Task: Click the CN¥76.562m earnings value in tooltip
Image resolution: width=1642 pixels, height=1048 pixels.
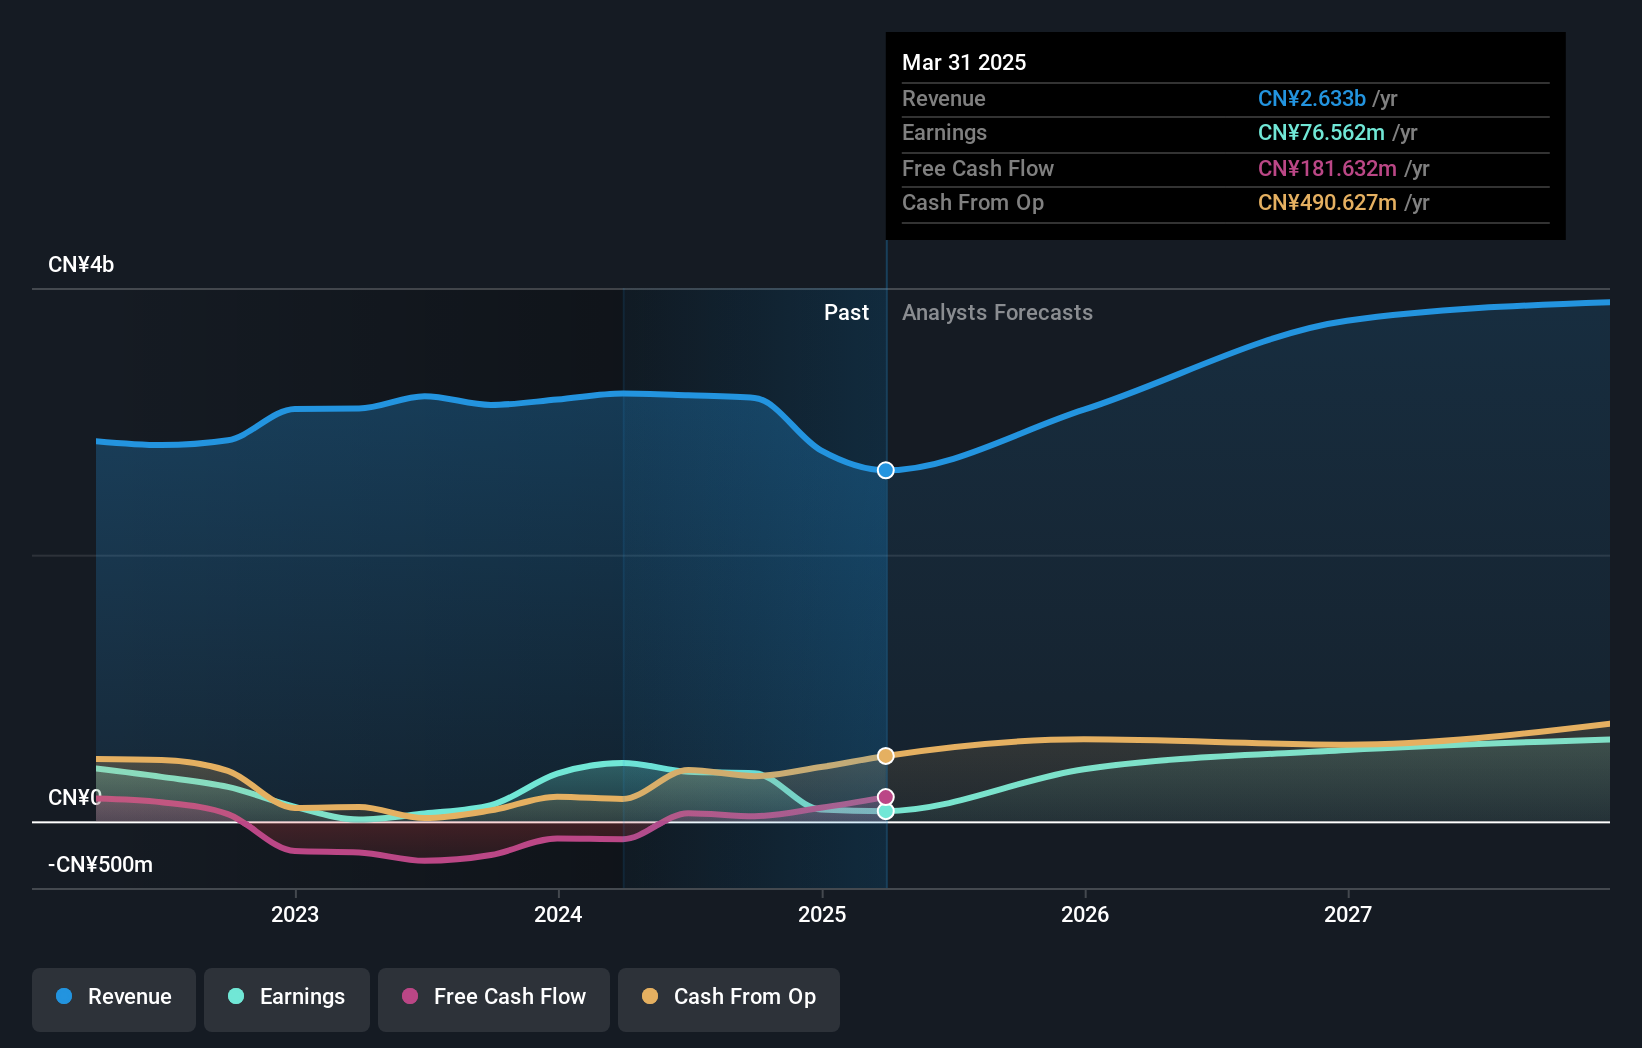Action: [1321, 133]
